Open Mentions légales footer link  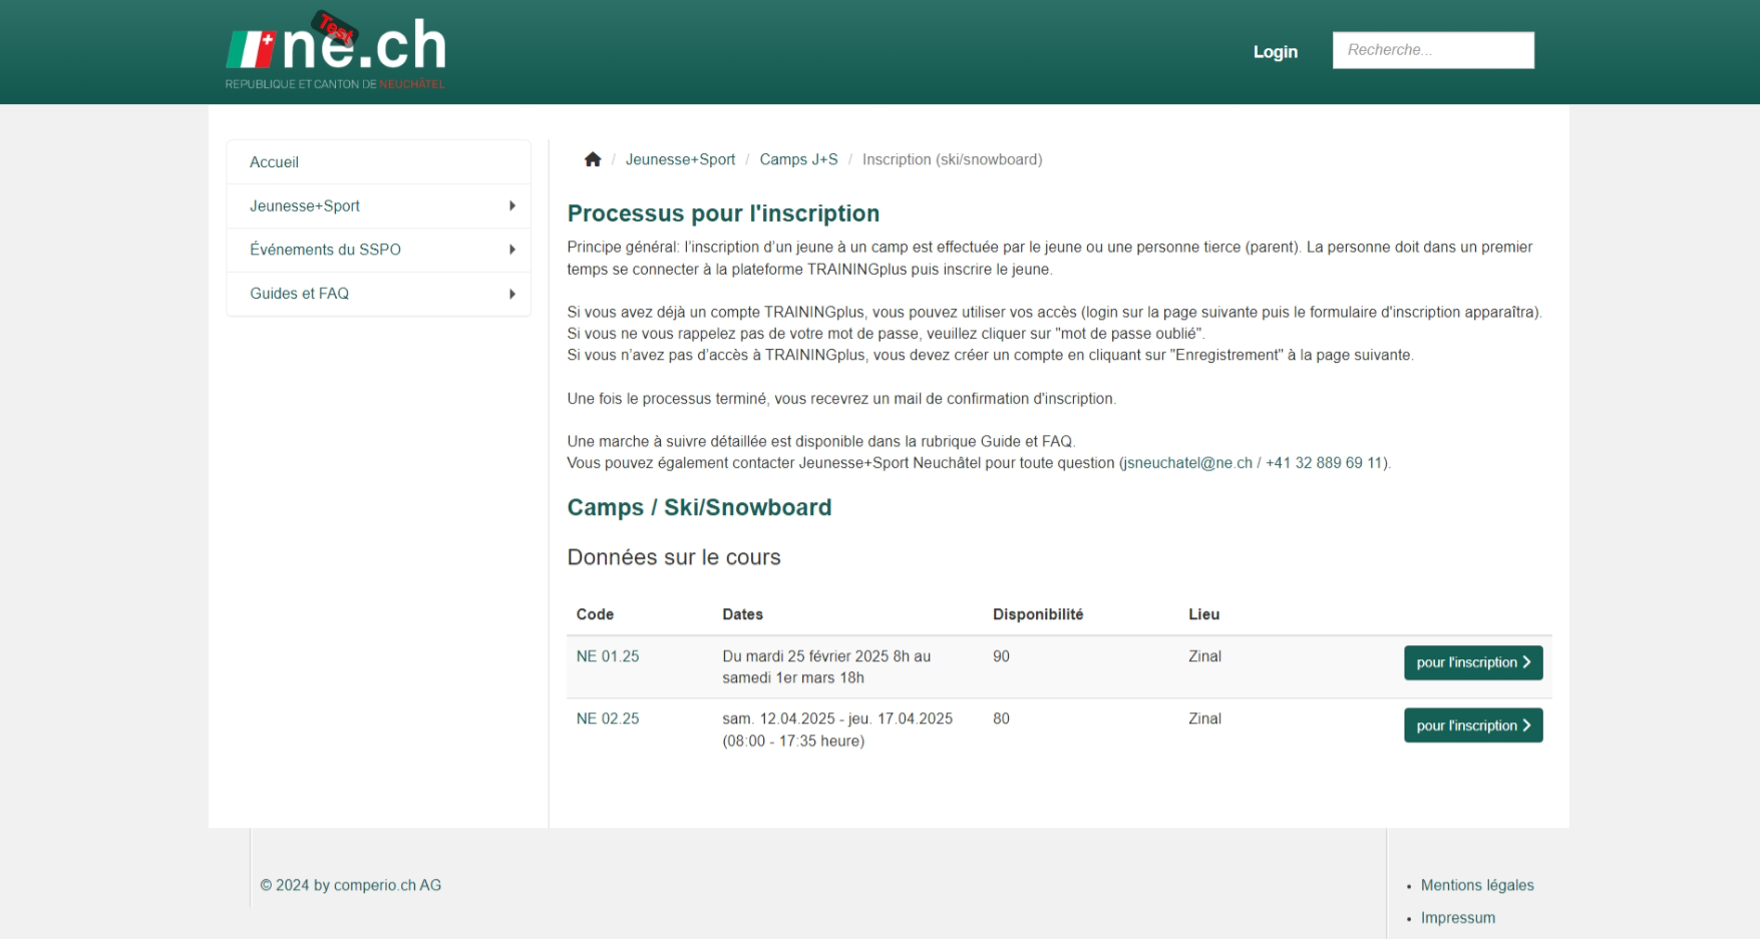click(1477, 885)
